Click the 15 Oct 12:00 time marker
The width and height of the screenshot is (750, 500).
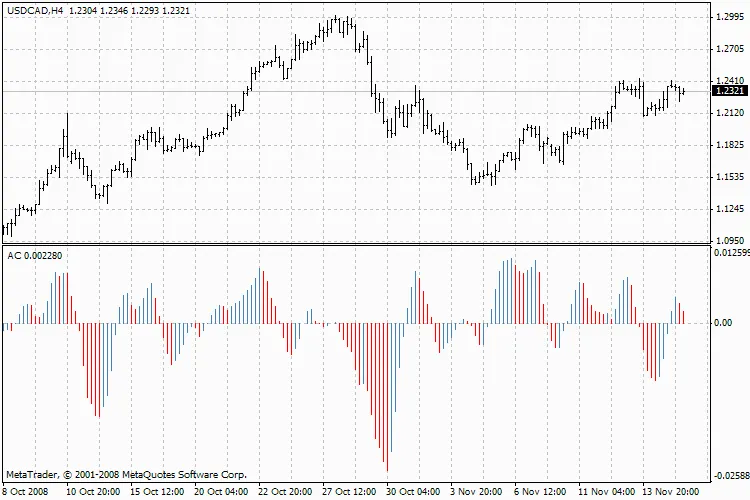[158, 492]
